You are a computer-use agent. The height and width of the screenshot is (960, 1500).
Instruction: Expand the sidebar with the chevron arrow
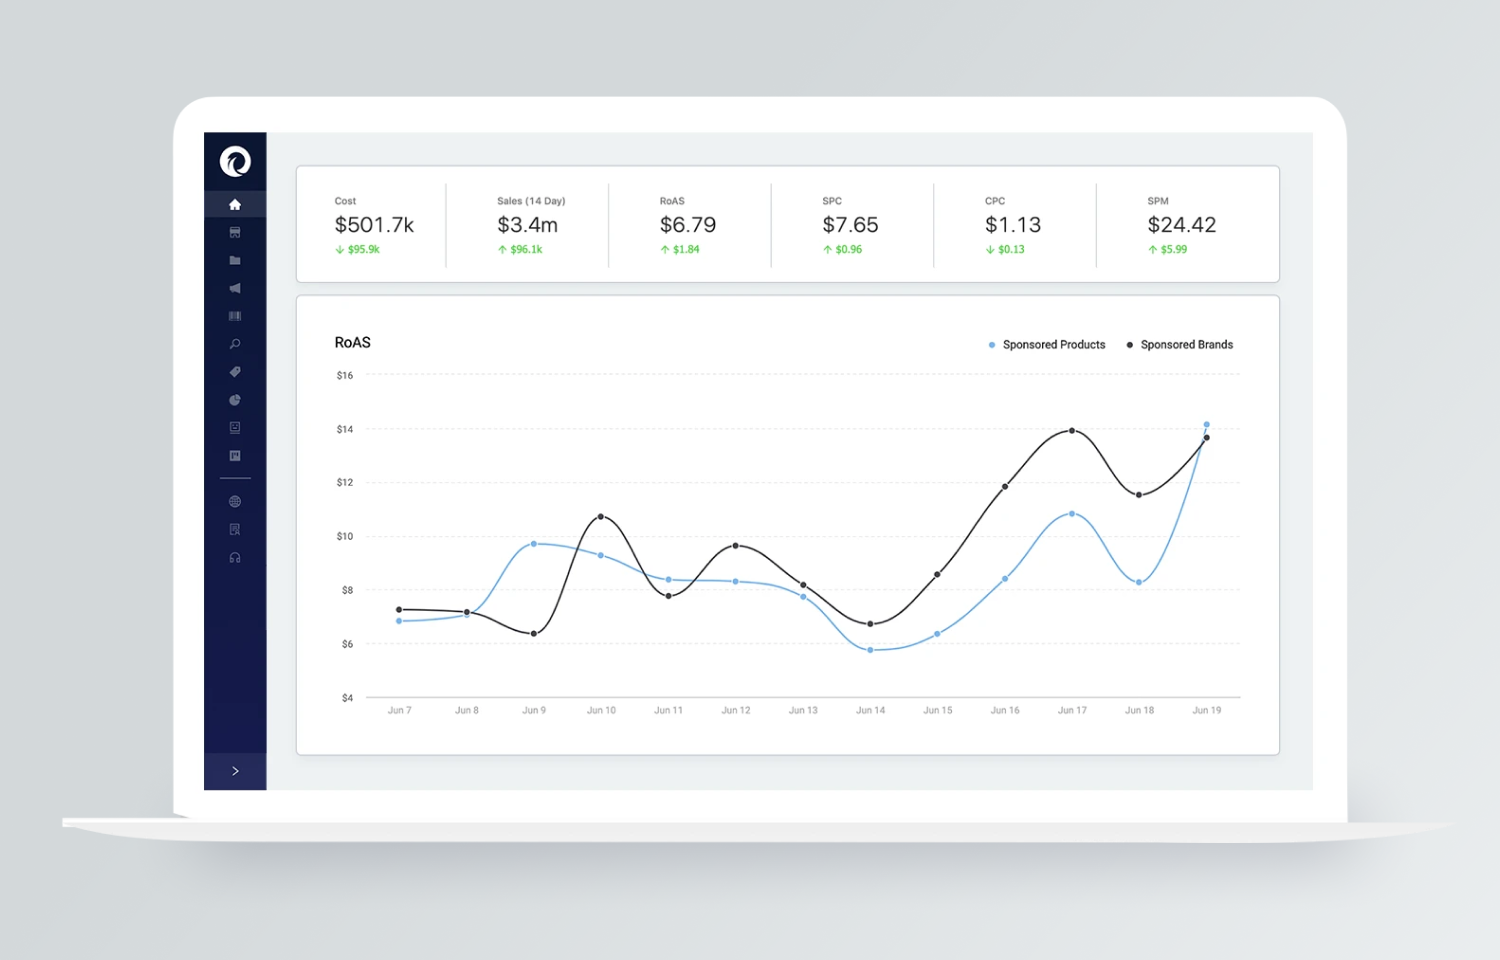click(x=235, y=771)
